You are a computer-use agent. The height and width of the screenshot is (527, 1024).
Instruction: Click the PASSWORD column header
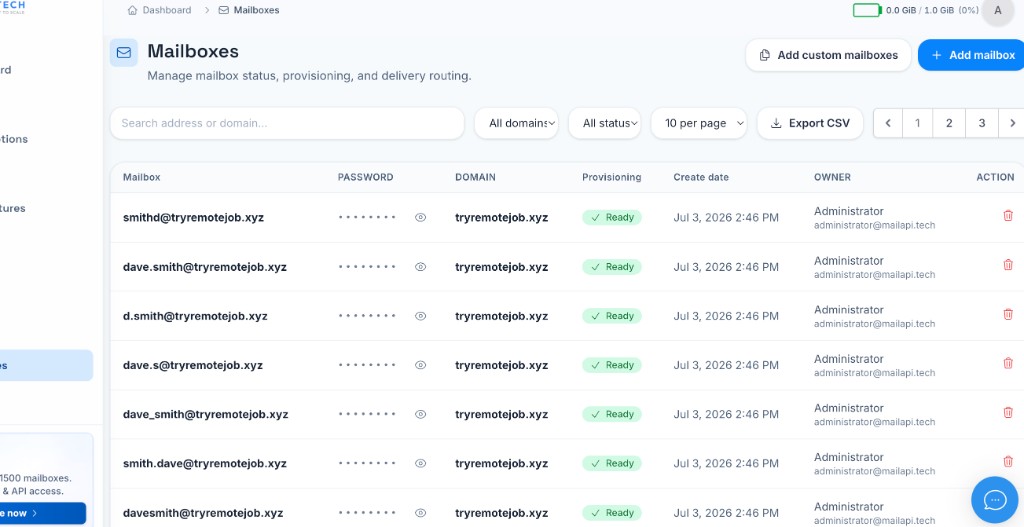pyautogui.click(x=365, y=177)
